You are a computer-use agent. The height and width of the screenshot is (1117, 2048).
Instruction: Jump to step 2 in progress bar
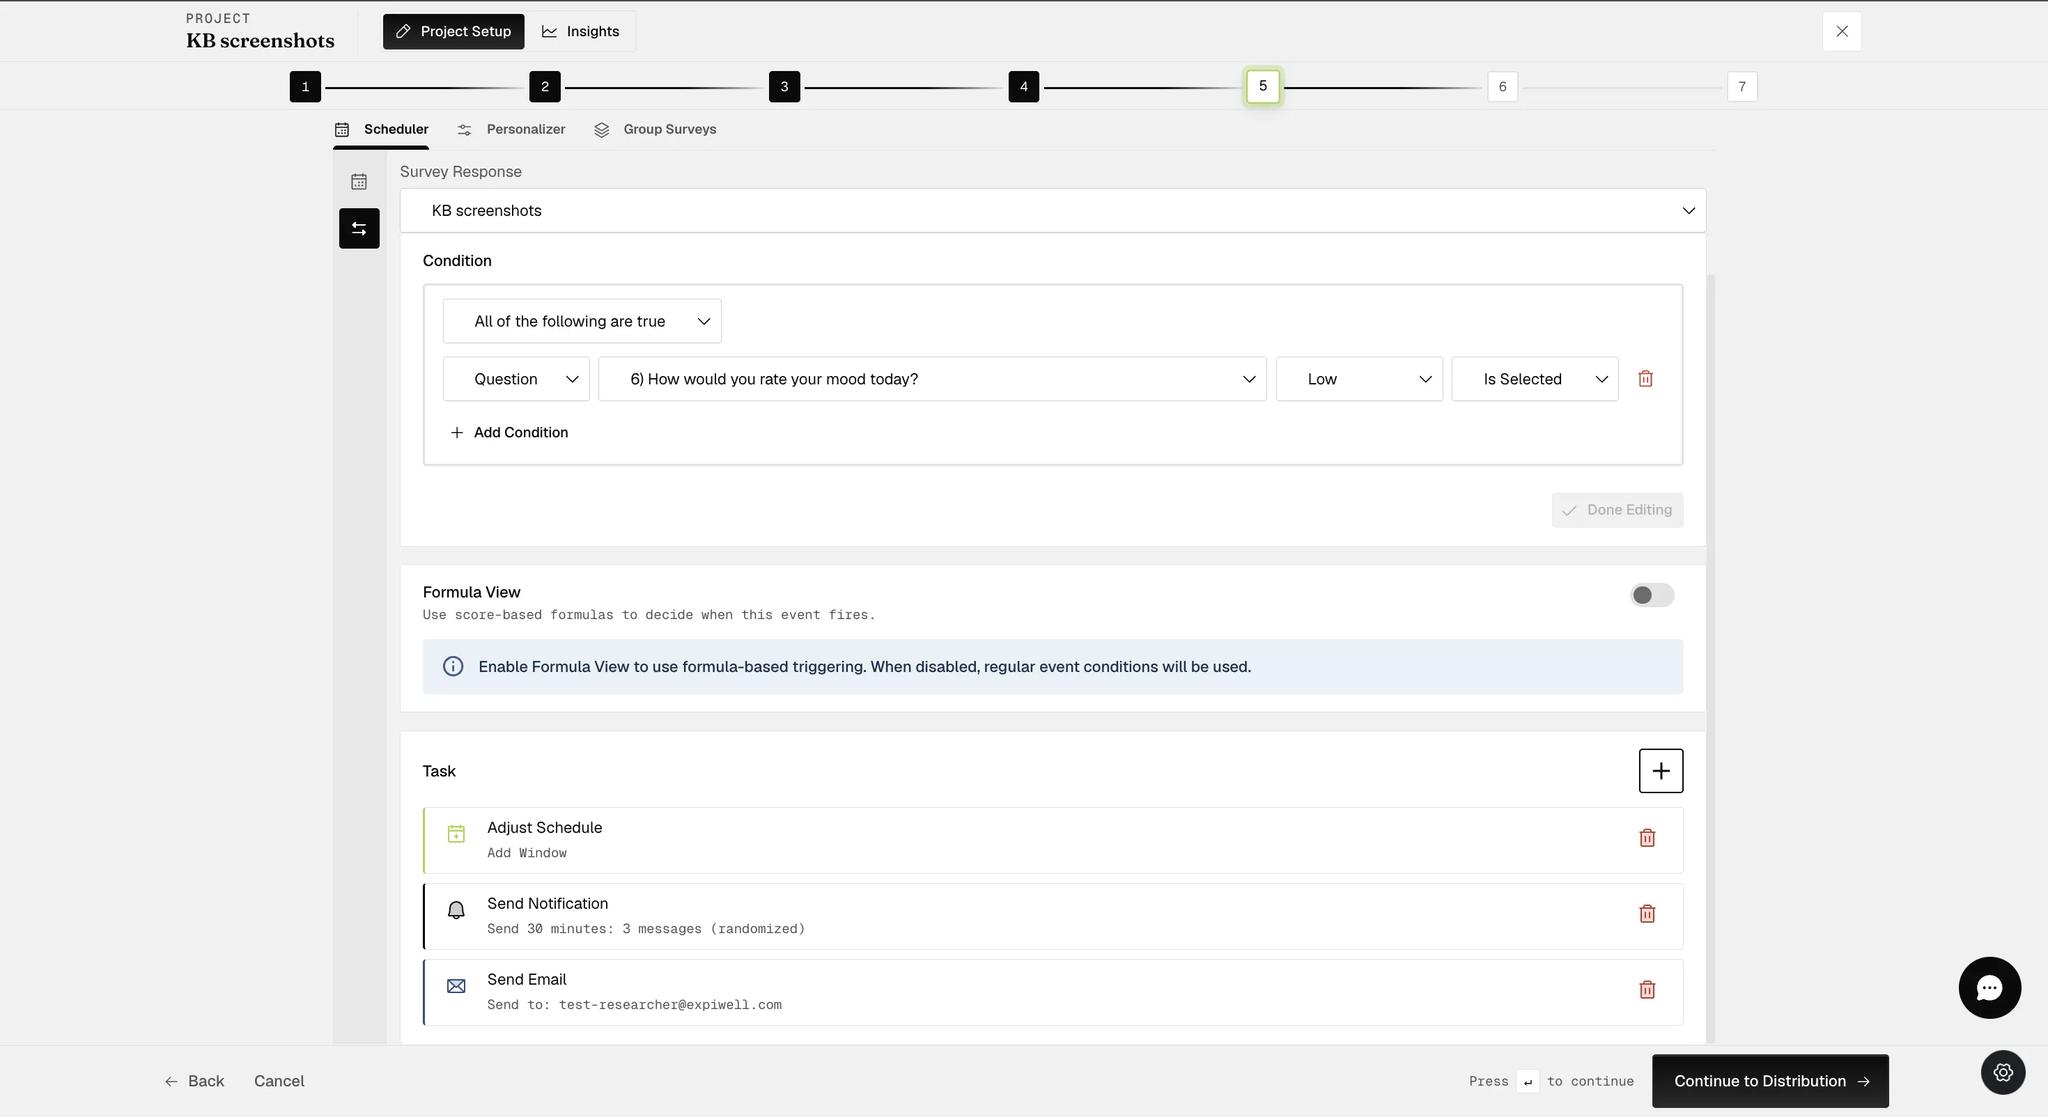pos(545,87)
